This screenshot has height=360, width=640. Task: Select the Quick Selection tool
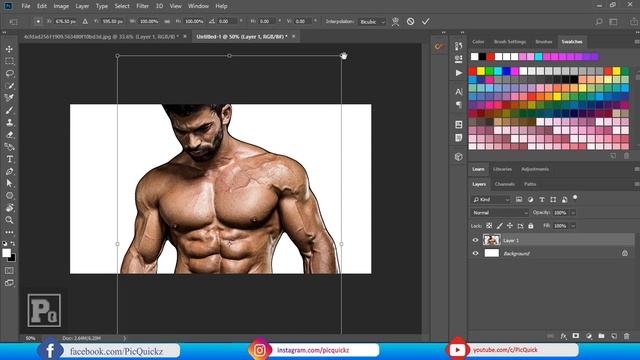click(x=9, y=86)
